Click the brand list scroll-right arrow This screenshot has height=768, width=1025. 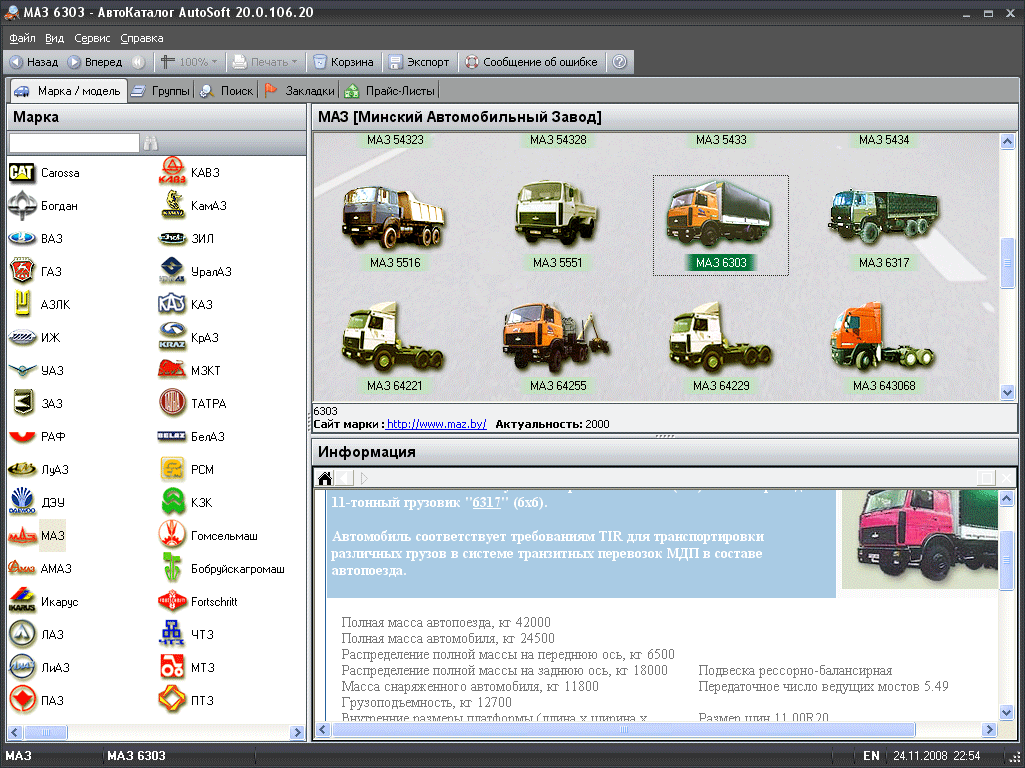[x=297, y=732]
